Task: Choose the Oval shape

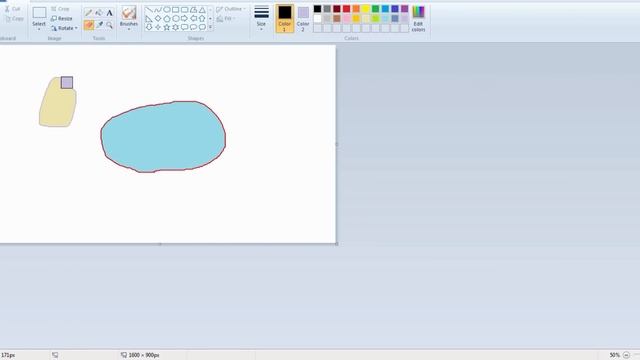Action: pos(167,10)
